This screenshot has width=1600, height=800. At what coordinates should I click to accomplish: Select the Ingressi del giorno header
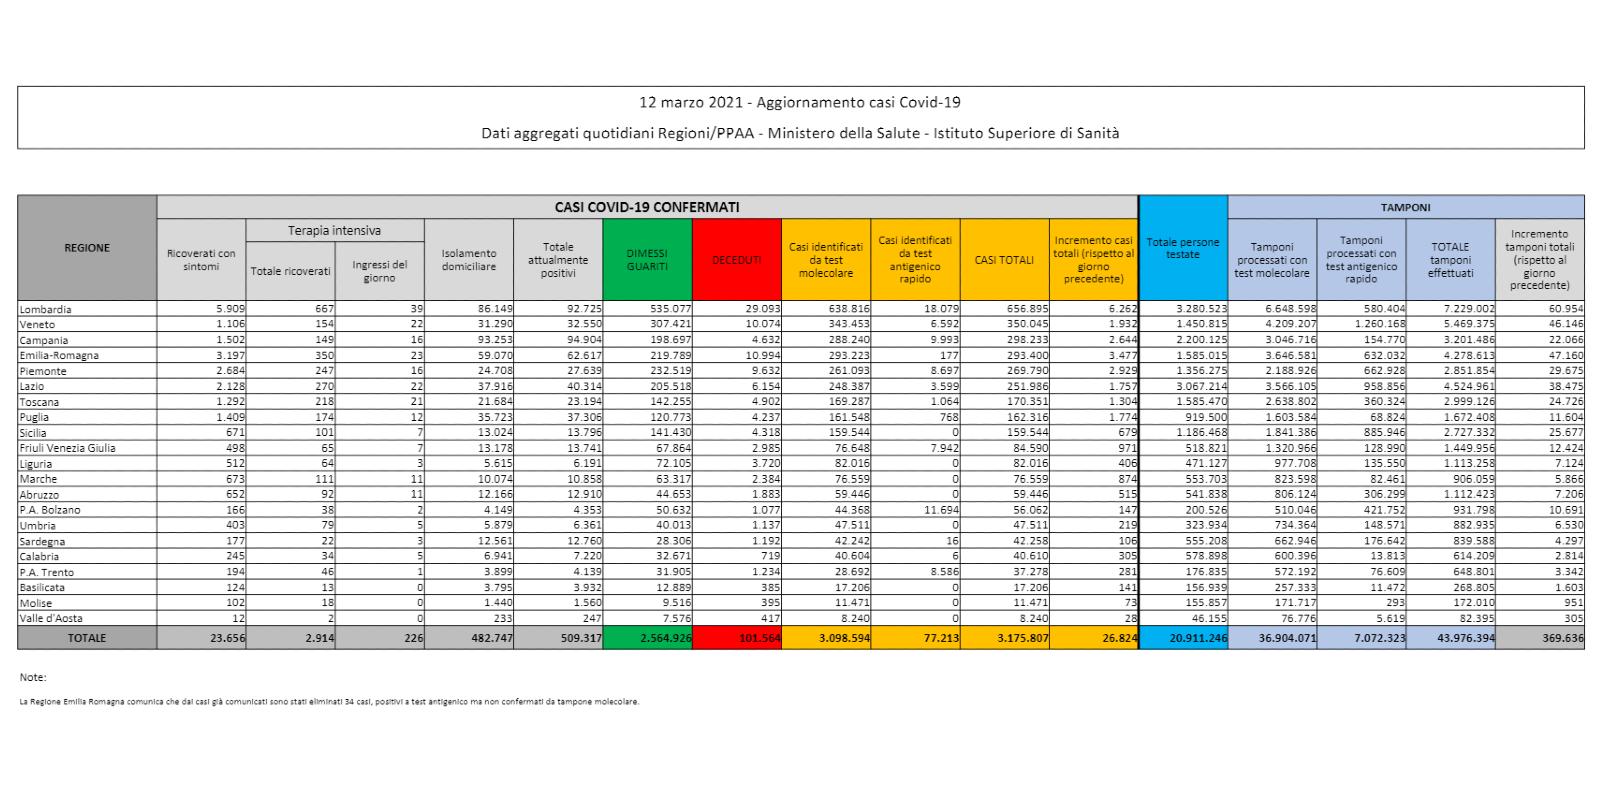tap(379, 271)
